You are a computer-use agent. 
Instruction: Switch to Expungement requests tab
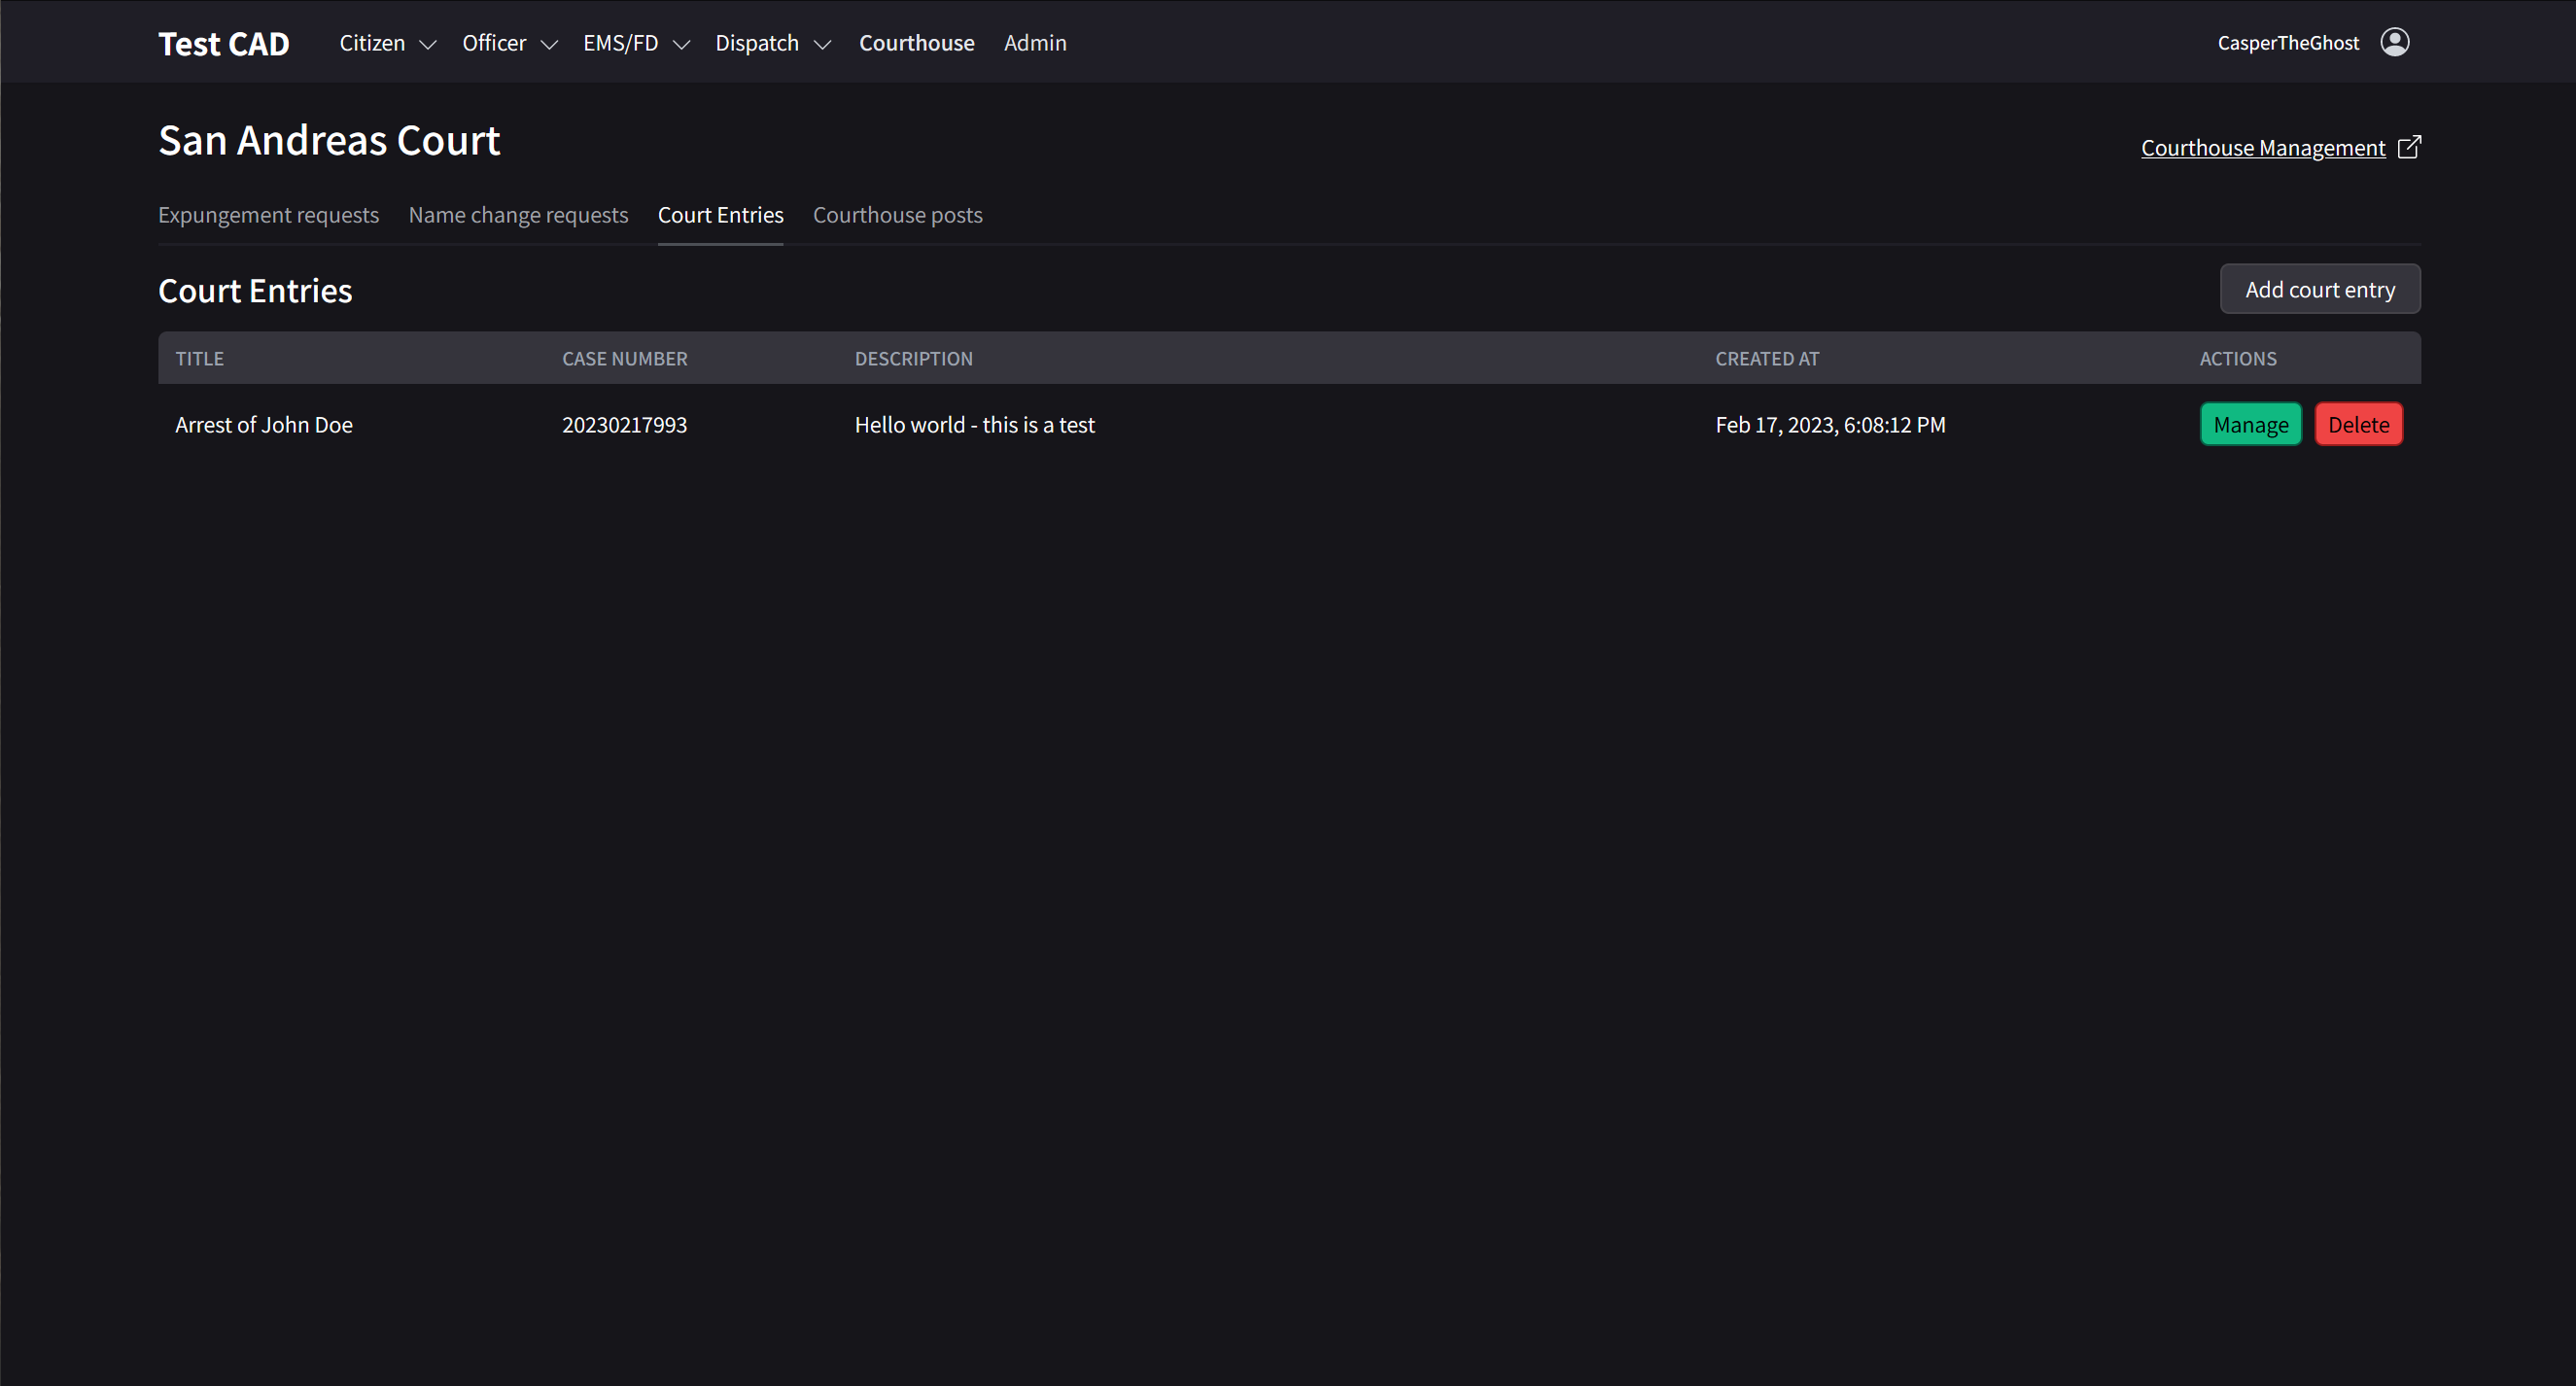pyautogui.click(x=268, y=215)
